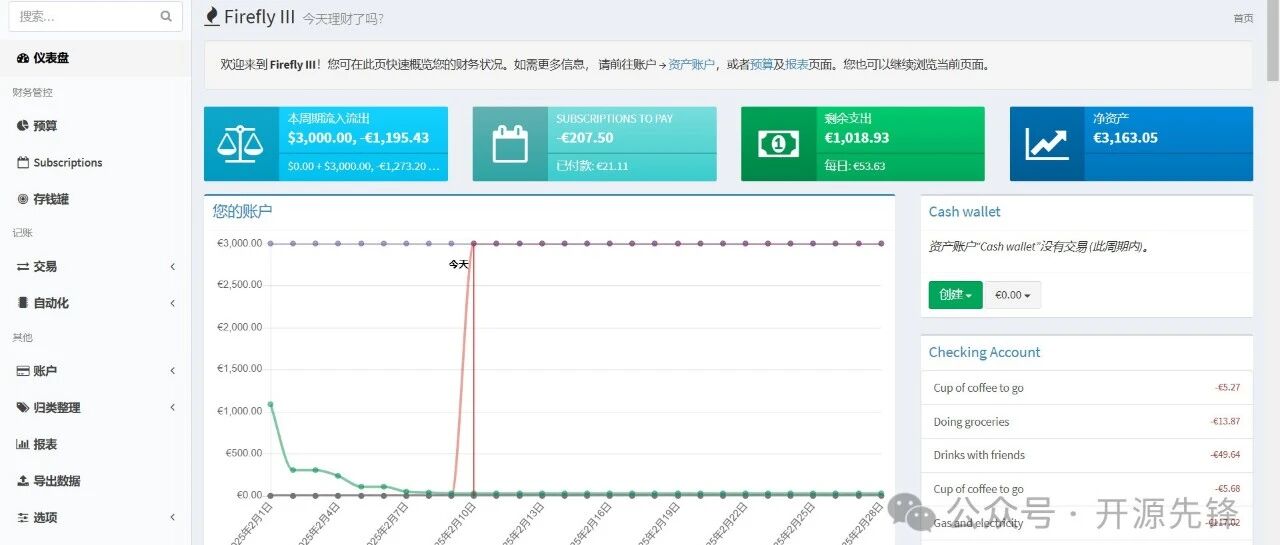The height and width of the screenshot is (545, 1280).
Task: Click the 首页 breadcrumb link
Action: coord(1243,18)
